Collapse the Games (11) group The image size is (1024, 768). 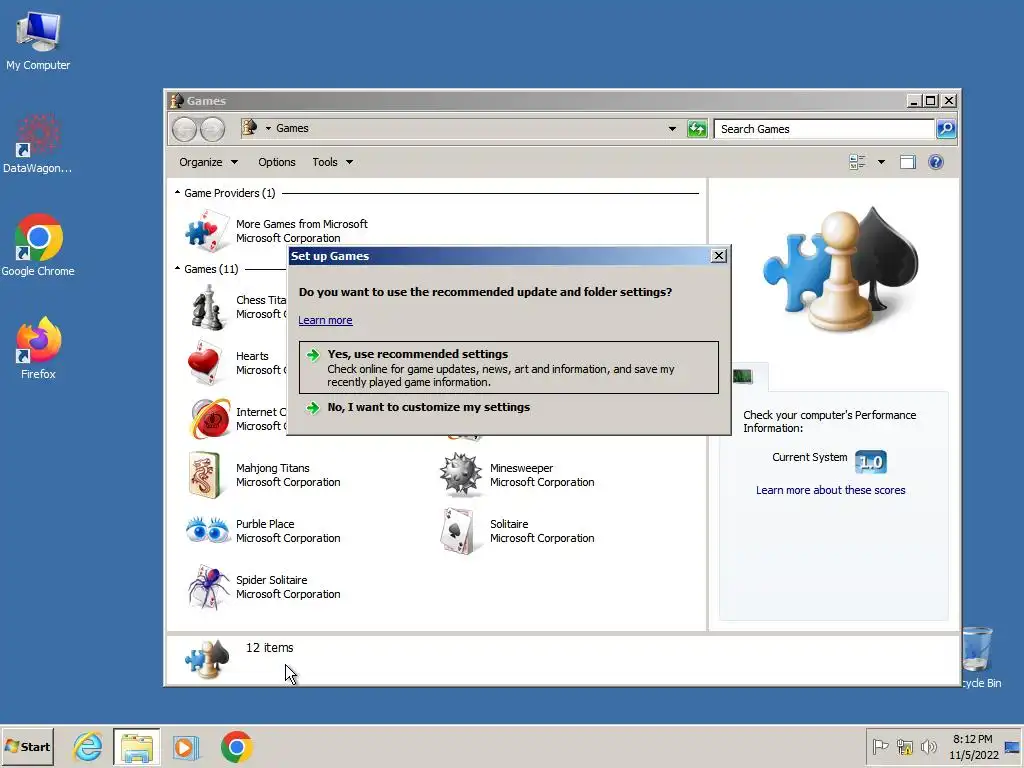click(x=178, y=268)
